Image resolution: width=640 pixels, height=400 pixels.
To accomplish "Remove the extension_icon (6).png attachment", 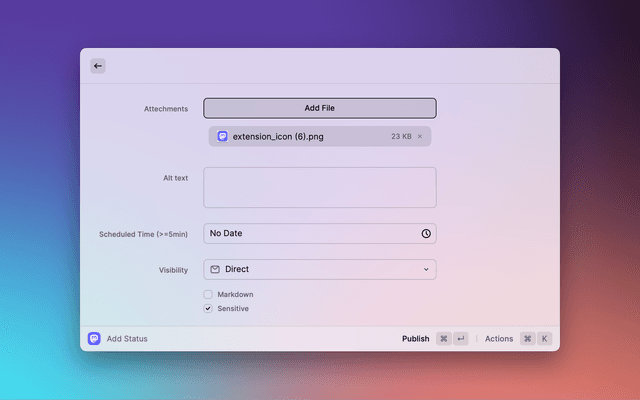I will pyautogui.click(x=420, y=136).
